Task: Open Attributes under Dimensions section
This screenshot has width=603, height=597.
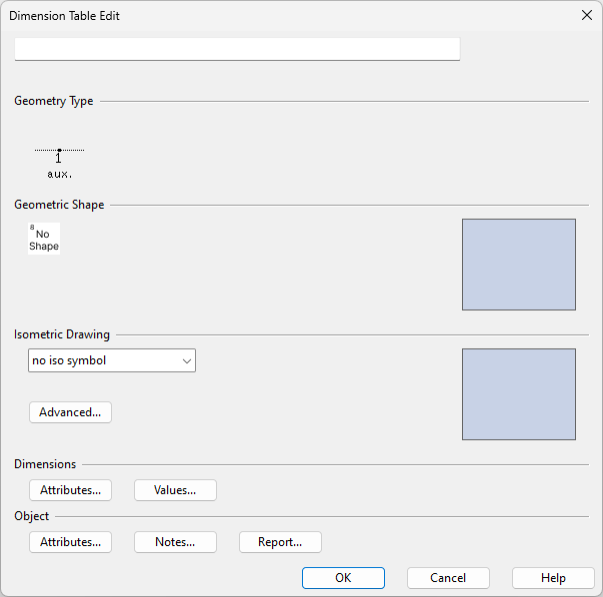Action: click(x=70, y=490)
